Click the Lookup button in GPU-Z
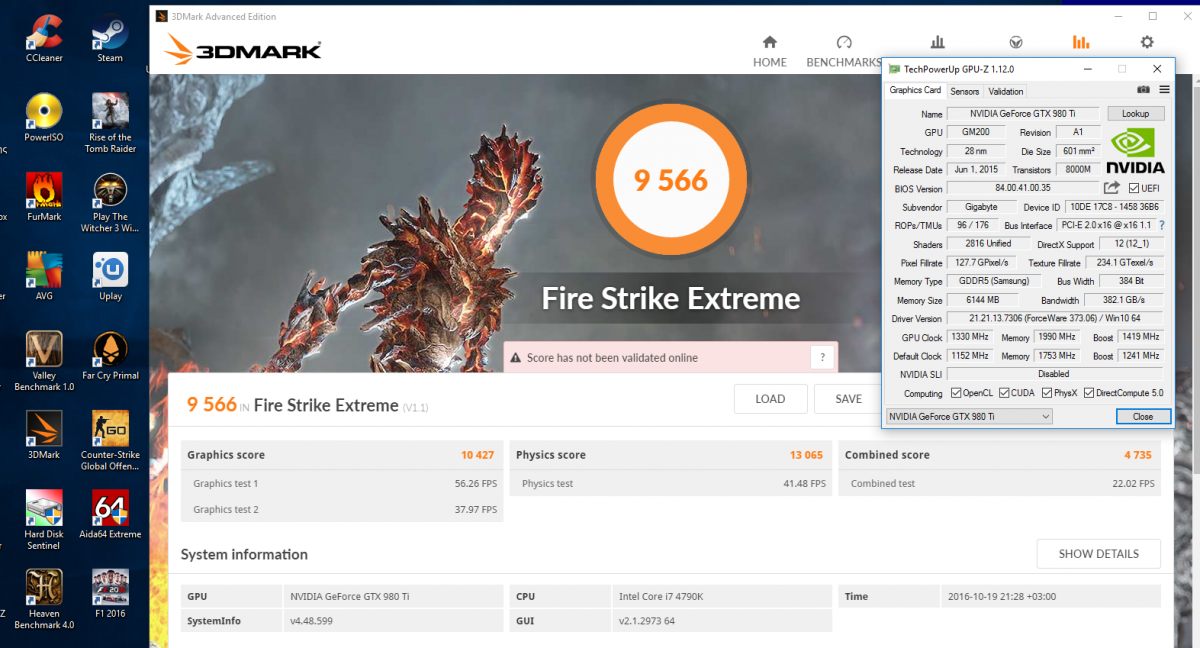This screenshot has height=648, width=1200. 1135,114
